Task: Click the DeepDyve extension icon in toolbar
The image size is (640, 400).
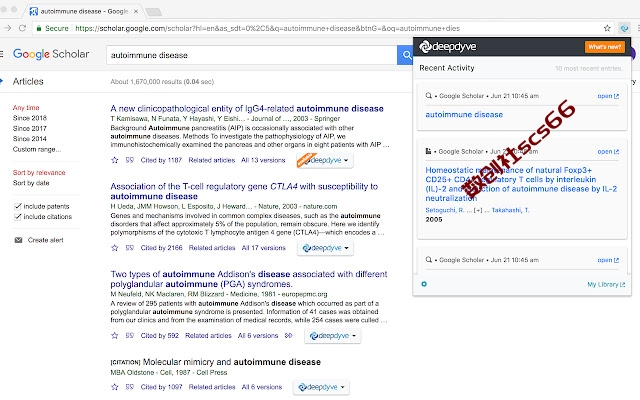Action: click(x=624, y=28)
